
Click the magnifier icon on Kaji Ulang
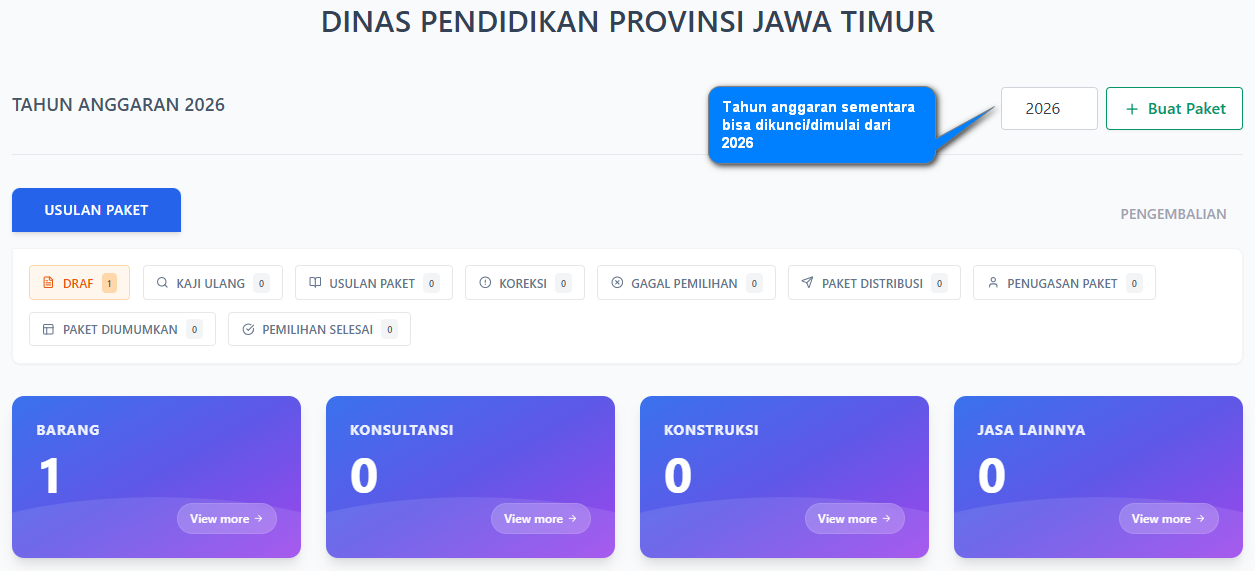162,283
